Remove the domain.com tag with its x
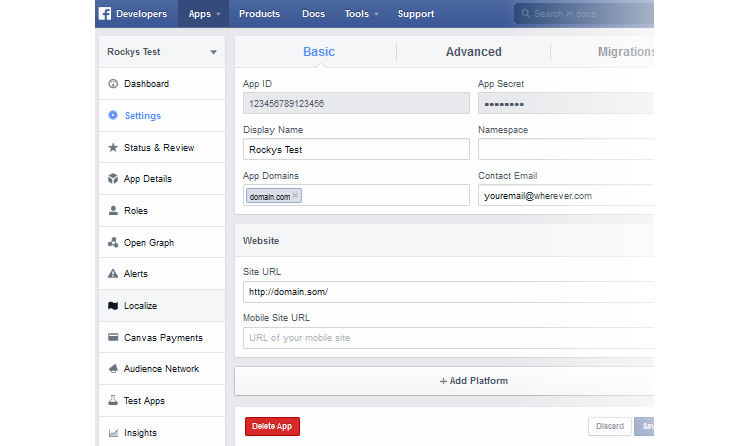This screenshot has width=750, height=446. pos(295,195)
